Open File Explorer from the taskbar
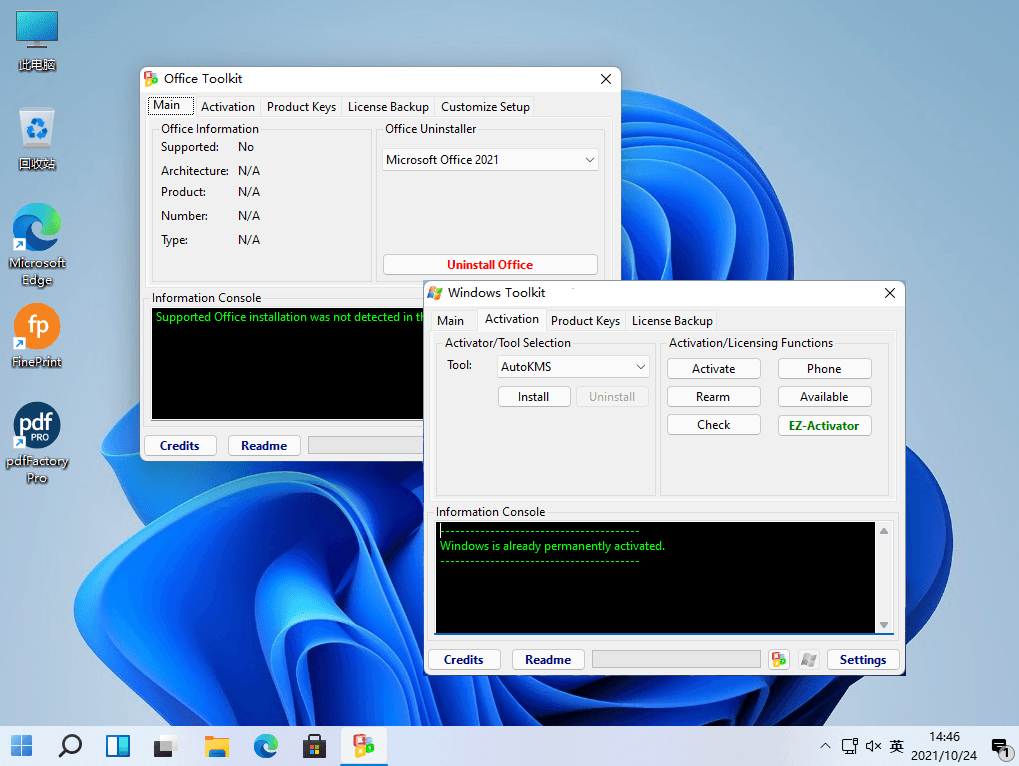This screenshot has width=1019, height=766. point(216,746)
